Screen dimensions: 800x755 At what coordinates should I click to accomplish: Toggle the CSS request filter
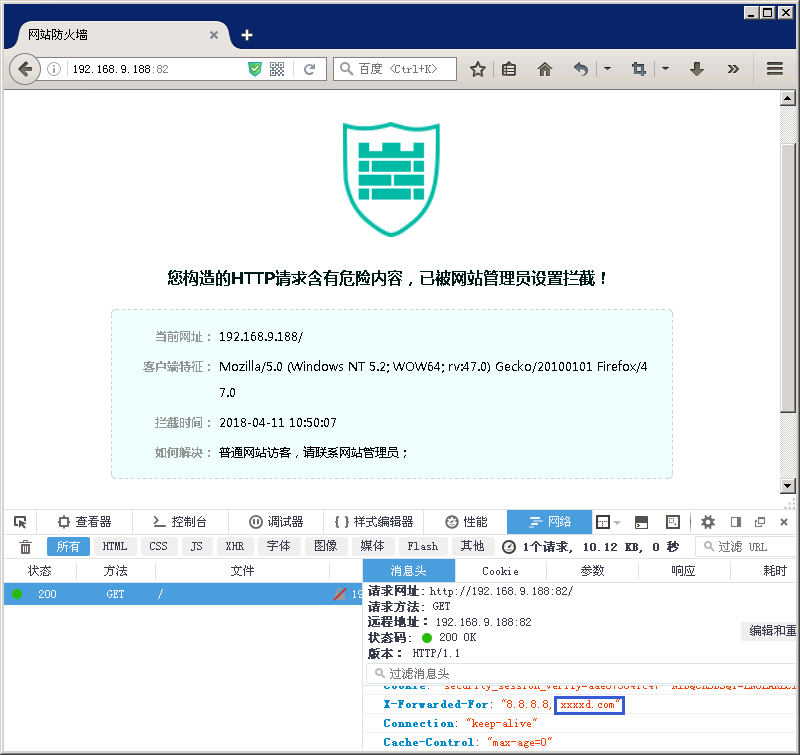tap(158, 547)
